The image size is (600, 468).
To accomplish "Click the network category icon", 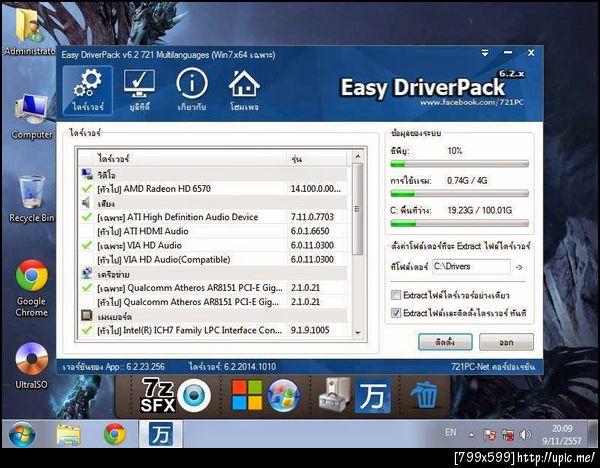I will [x=87, y=274].
